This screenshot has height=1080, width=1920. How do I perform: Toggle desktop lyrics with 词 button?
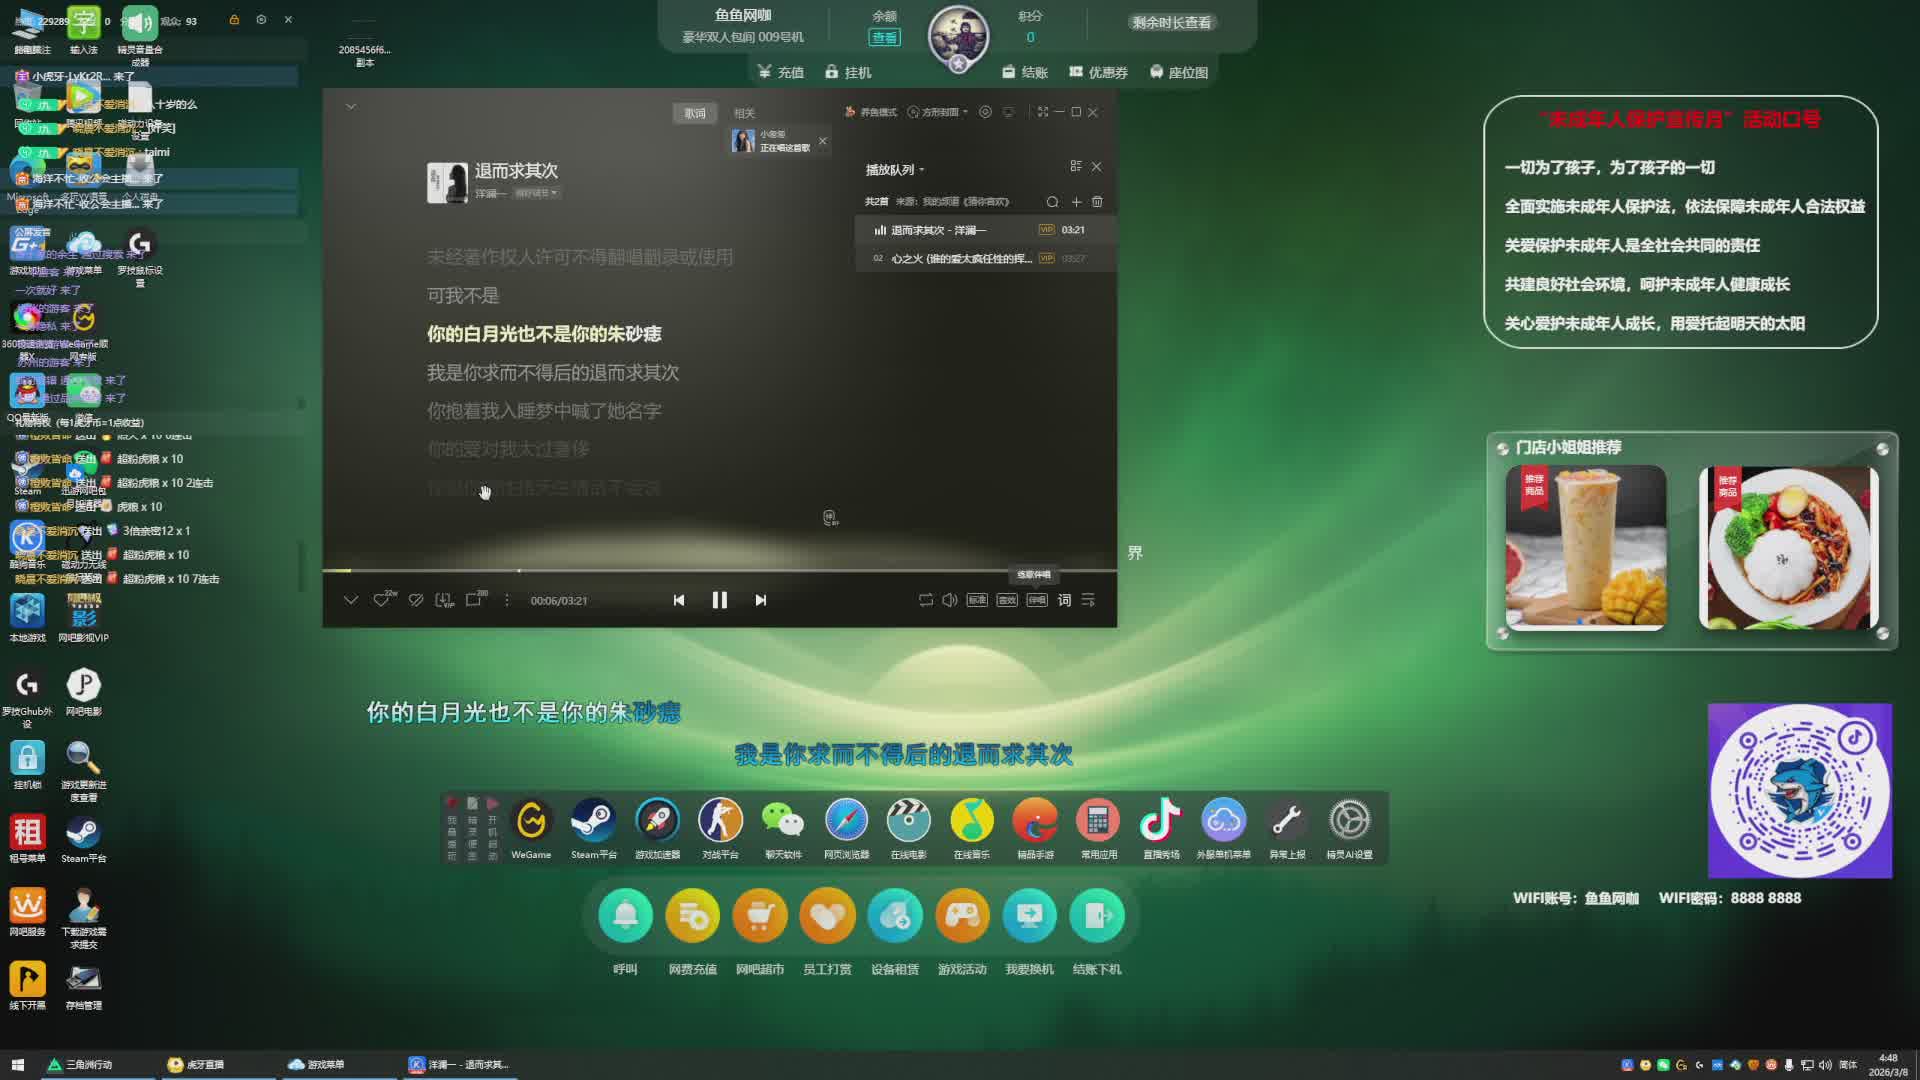coord(1064,600)
